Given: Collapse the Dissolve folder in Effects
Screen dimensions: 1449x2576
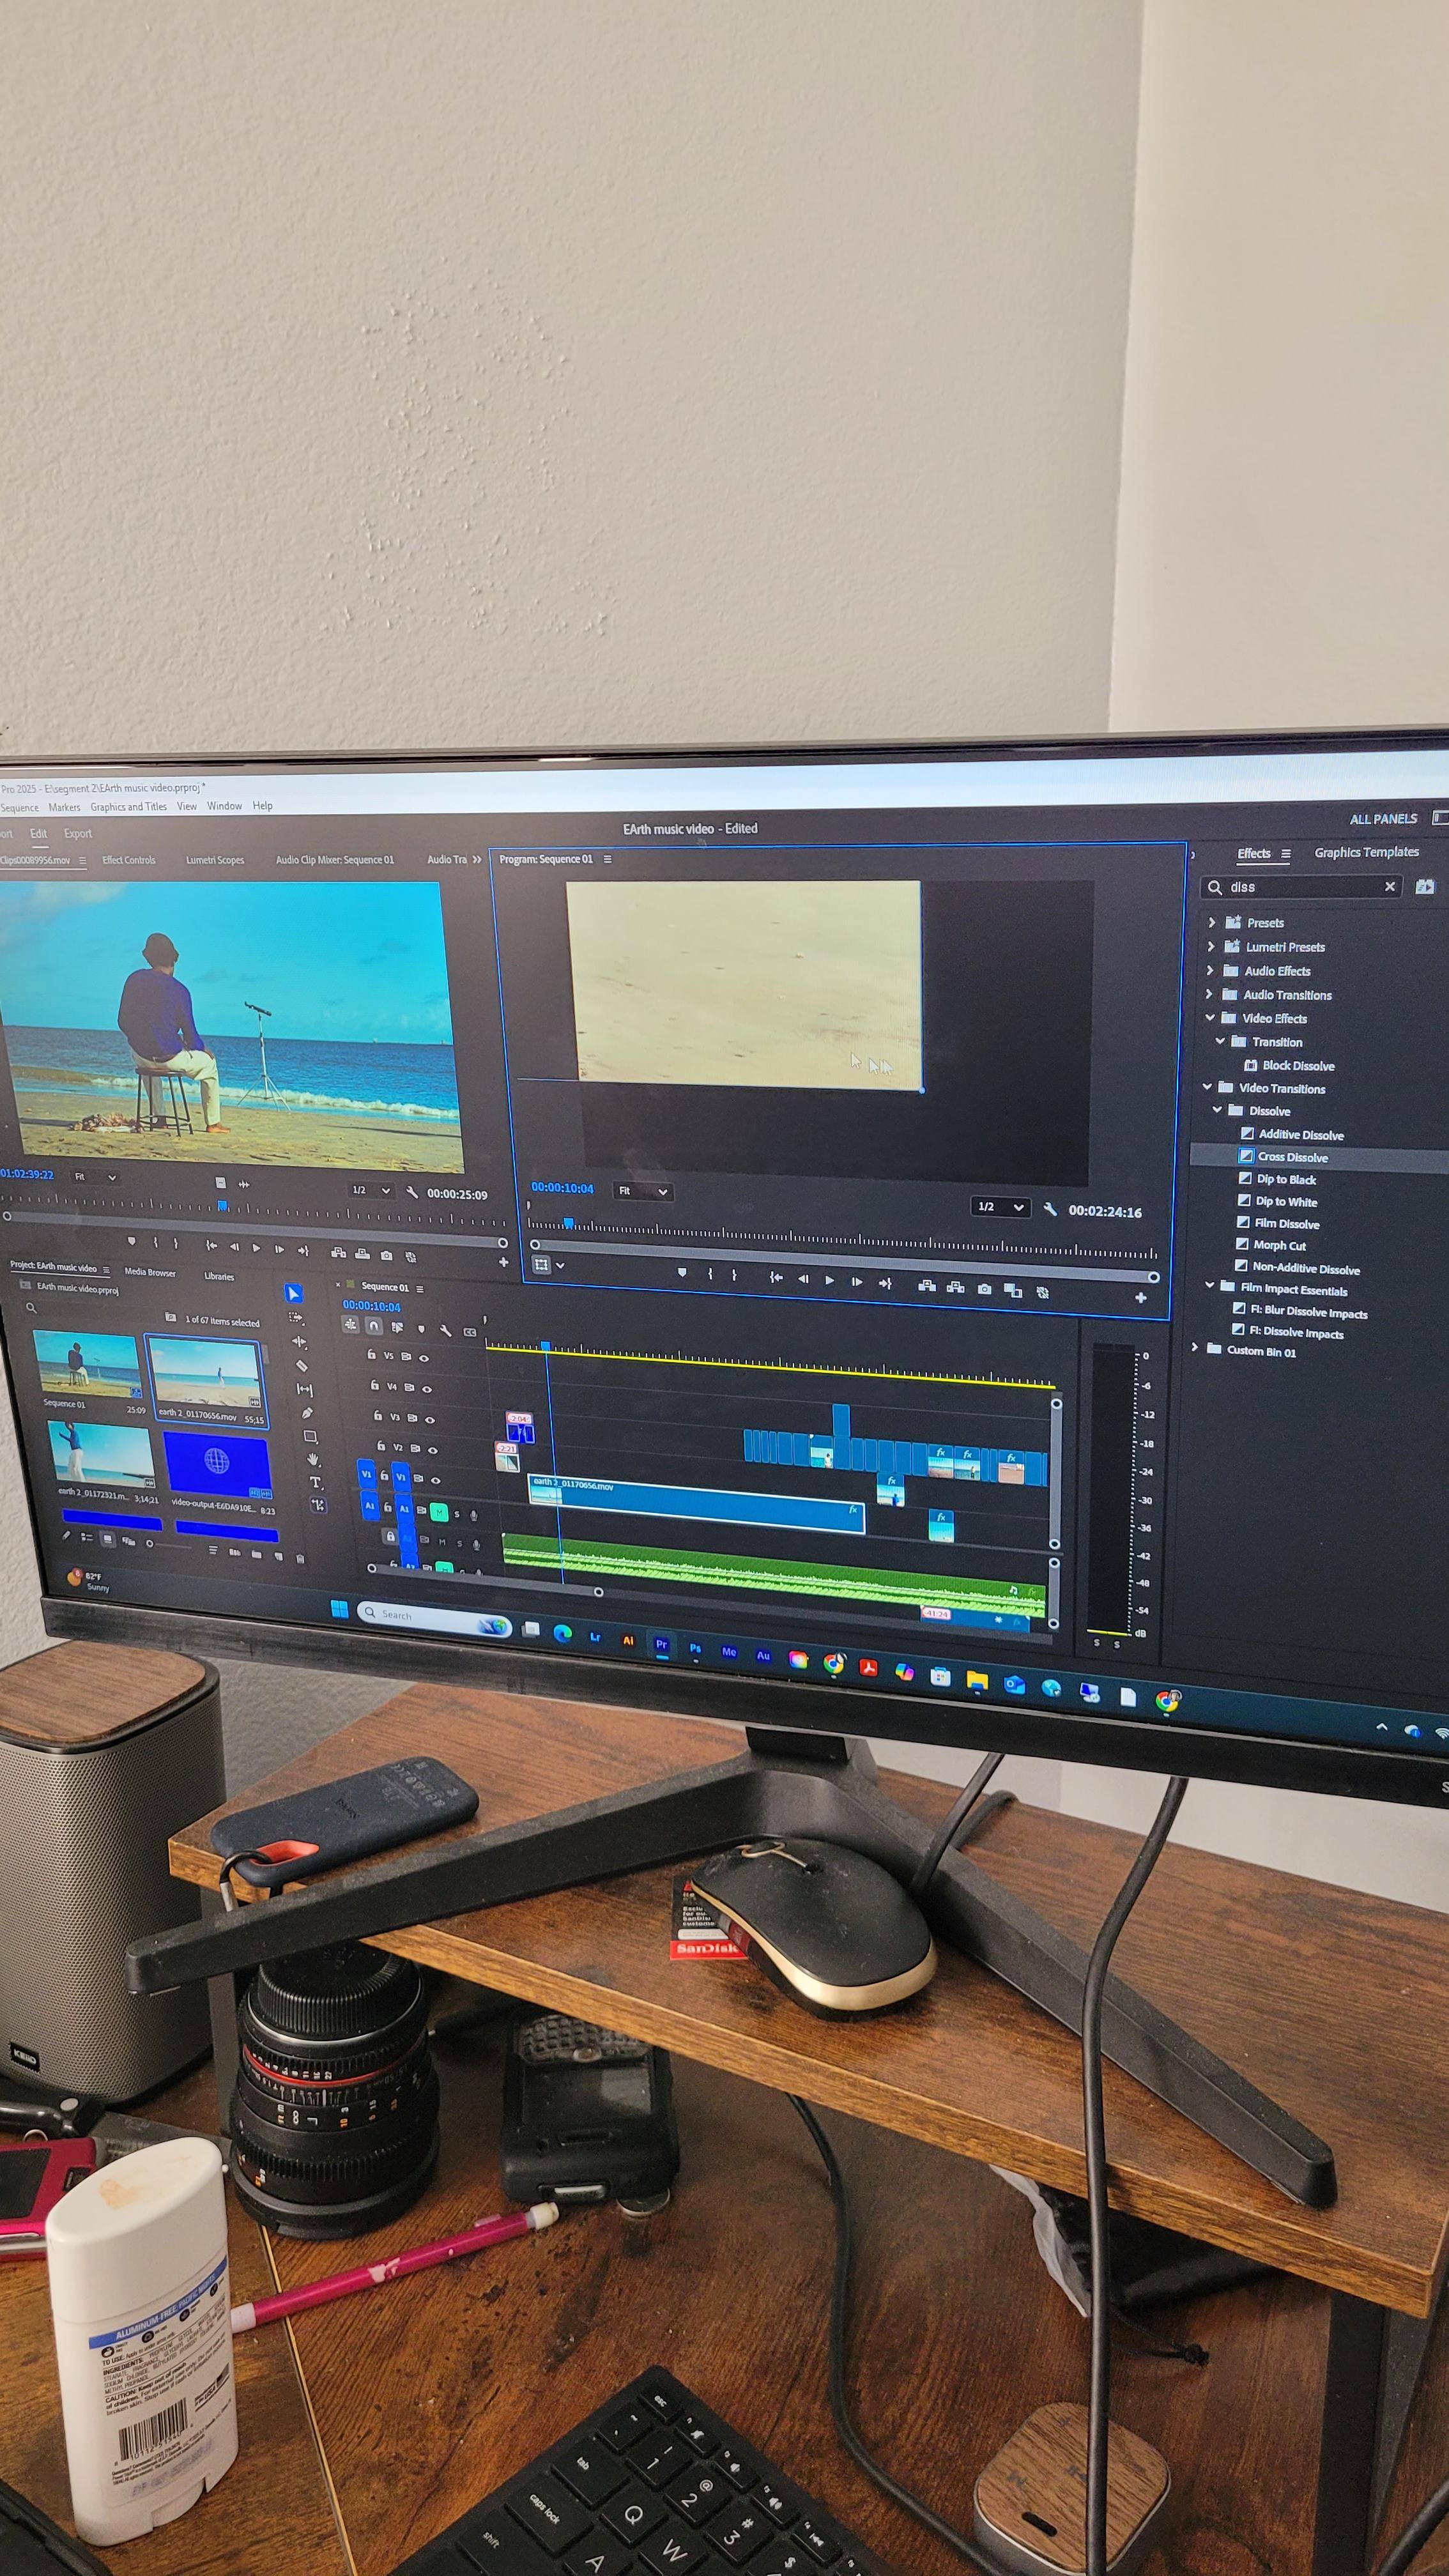Looking at the screenshot, I should 1217,1110.
